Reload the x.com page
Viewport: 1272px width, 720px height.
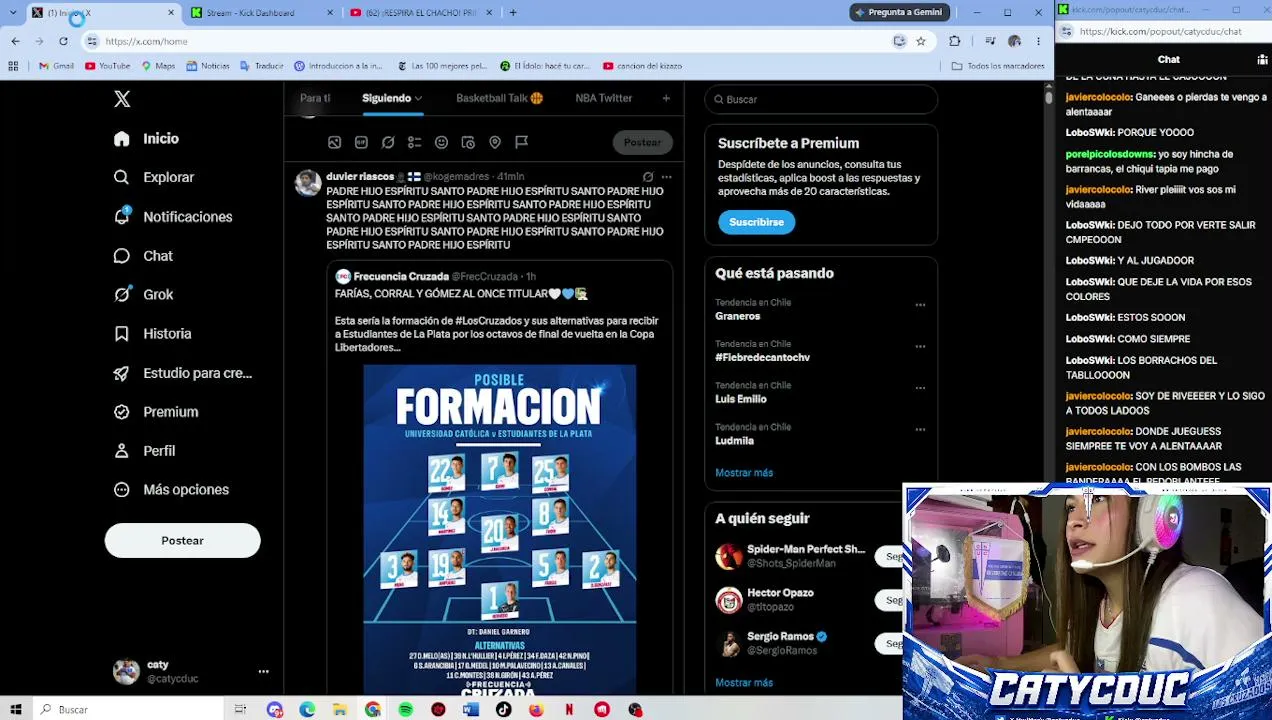(63, 41)
